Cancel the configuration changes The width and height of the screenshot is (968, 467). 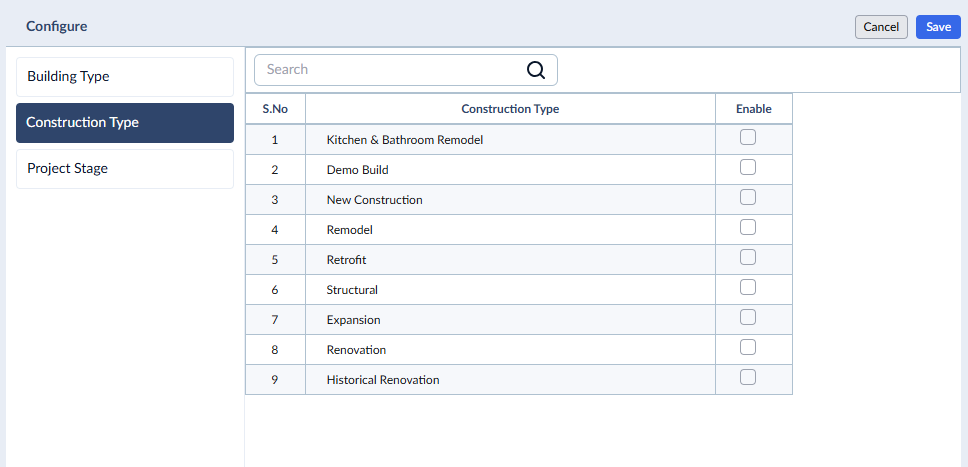[x=881, y=27]
